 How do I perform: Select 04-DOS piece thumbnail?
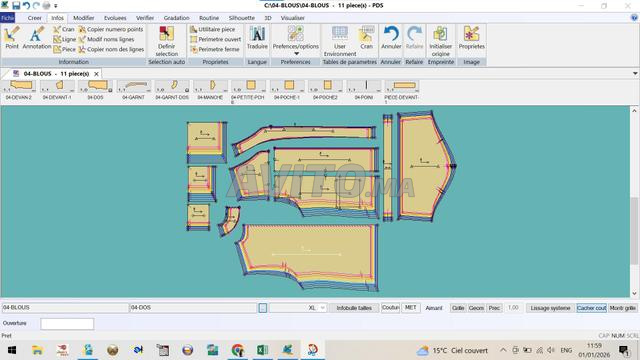tap(96, 90)
